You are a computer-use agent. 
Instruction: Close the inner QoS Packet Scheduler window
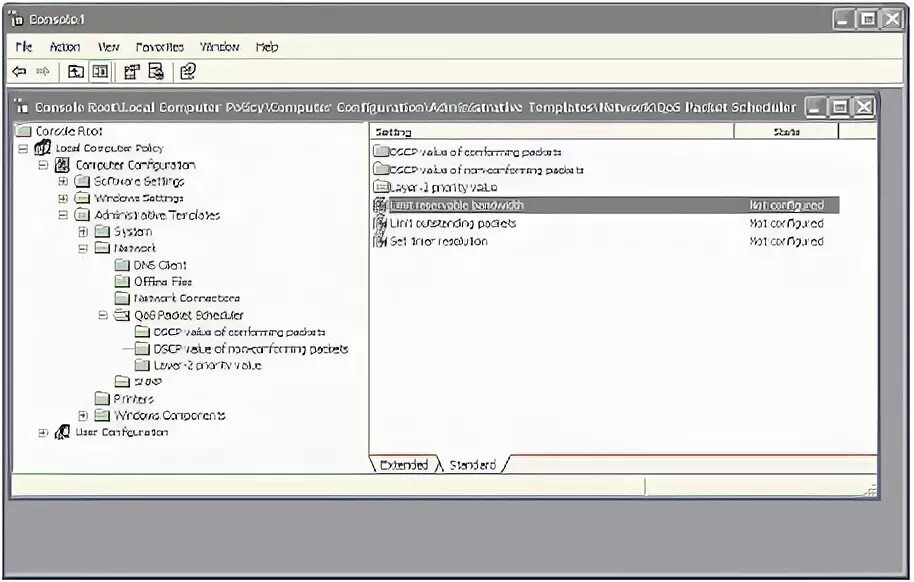[864, 107]
